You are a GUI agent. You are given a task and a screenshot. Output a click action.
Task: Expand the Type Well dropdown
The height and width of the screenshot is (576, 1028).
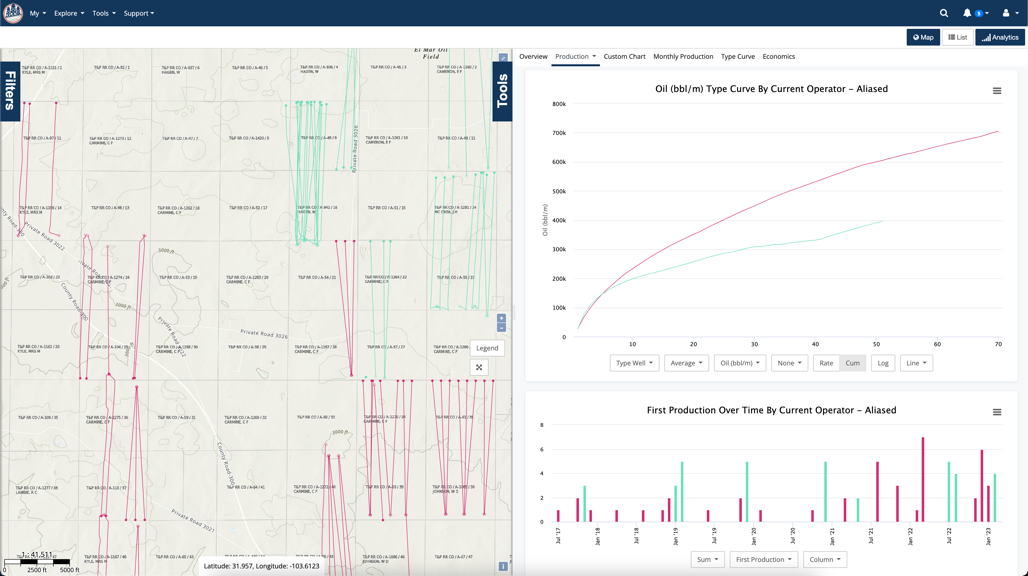click(634, 363)
